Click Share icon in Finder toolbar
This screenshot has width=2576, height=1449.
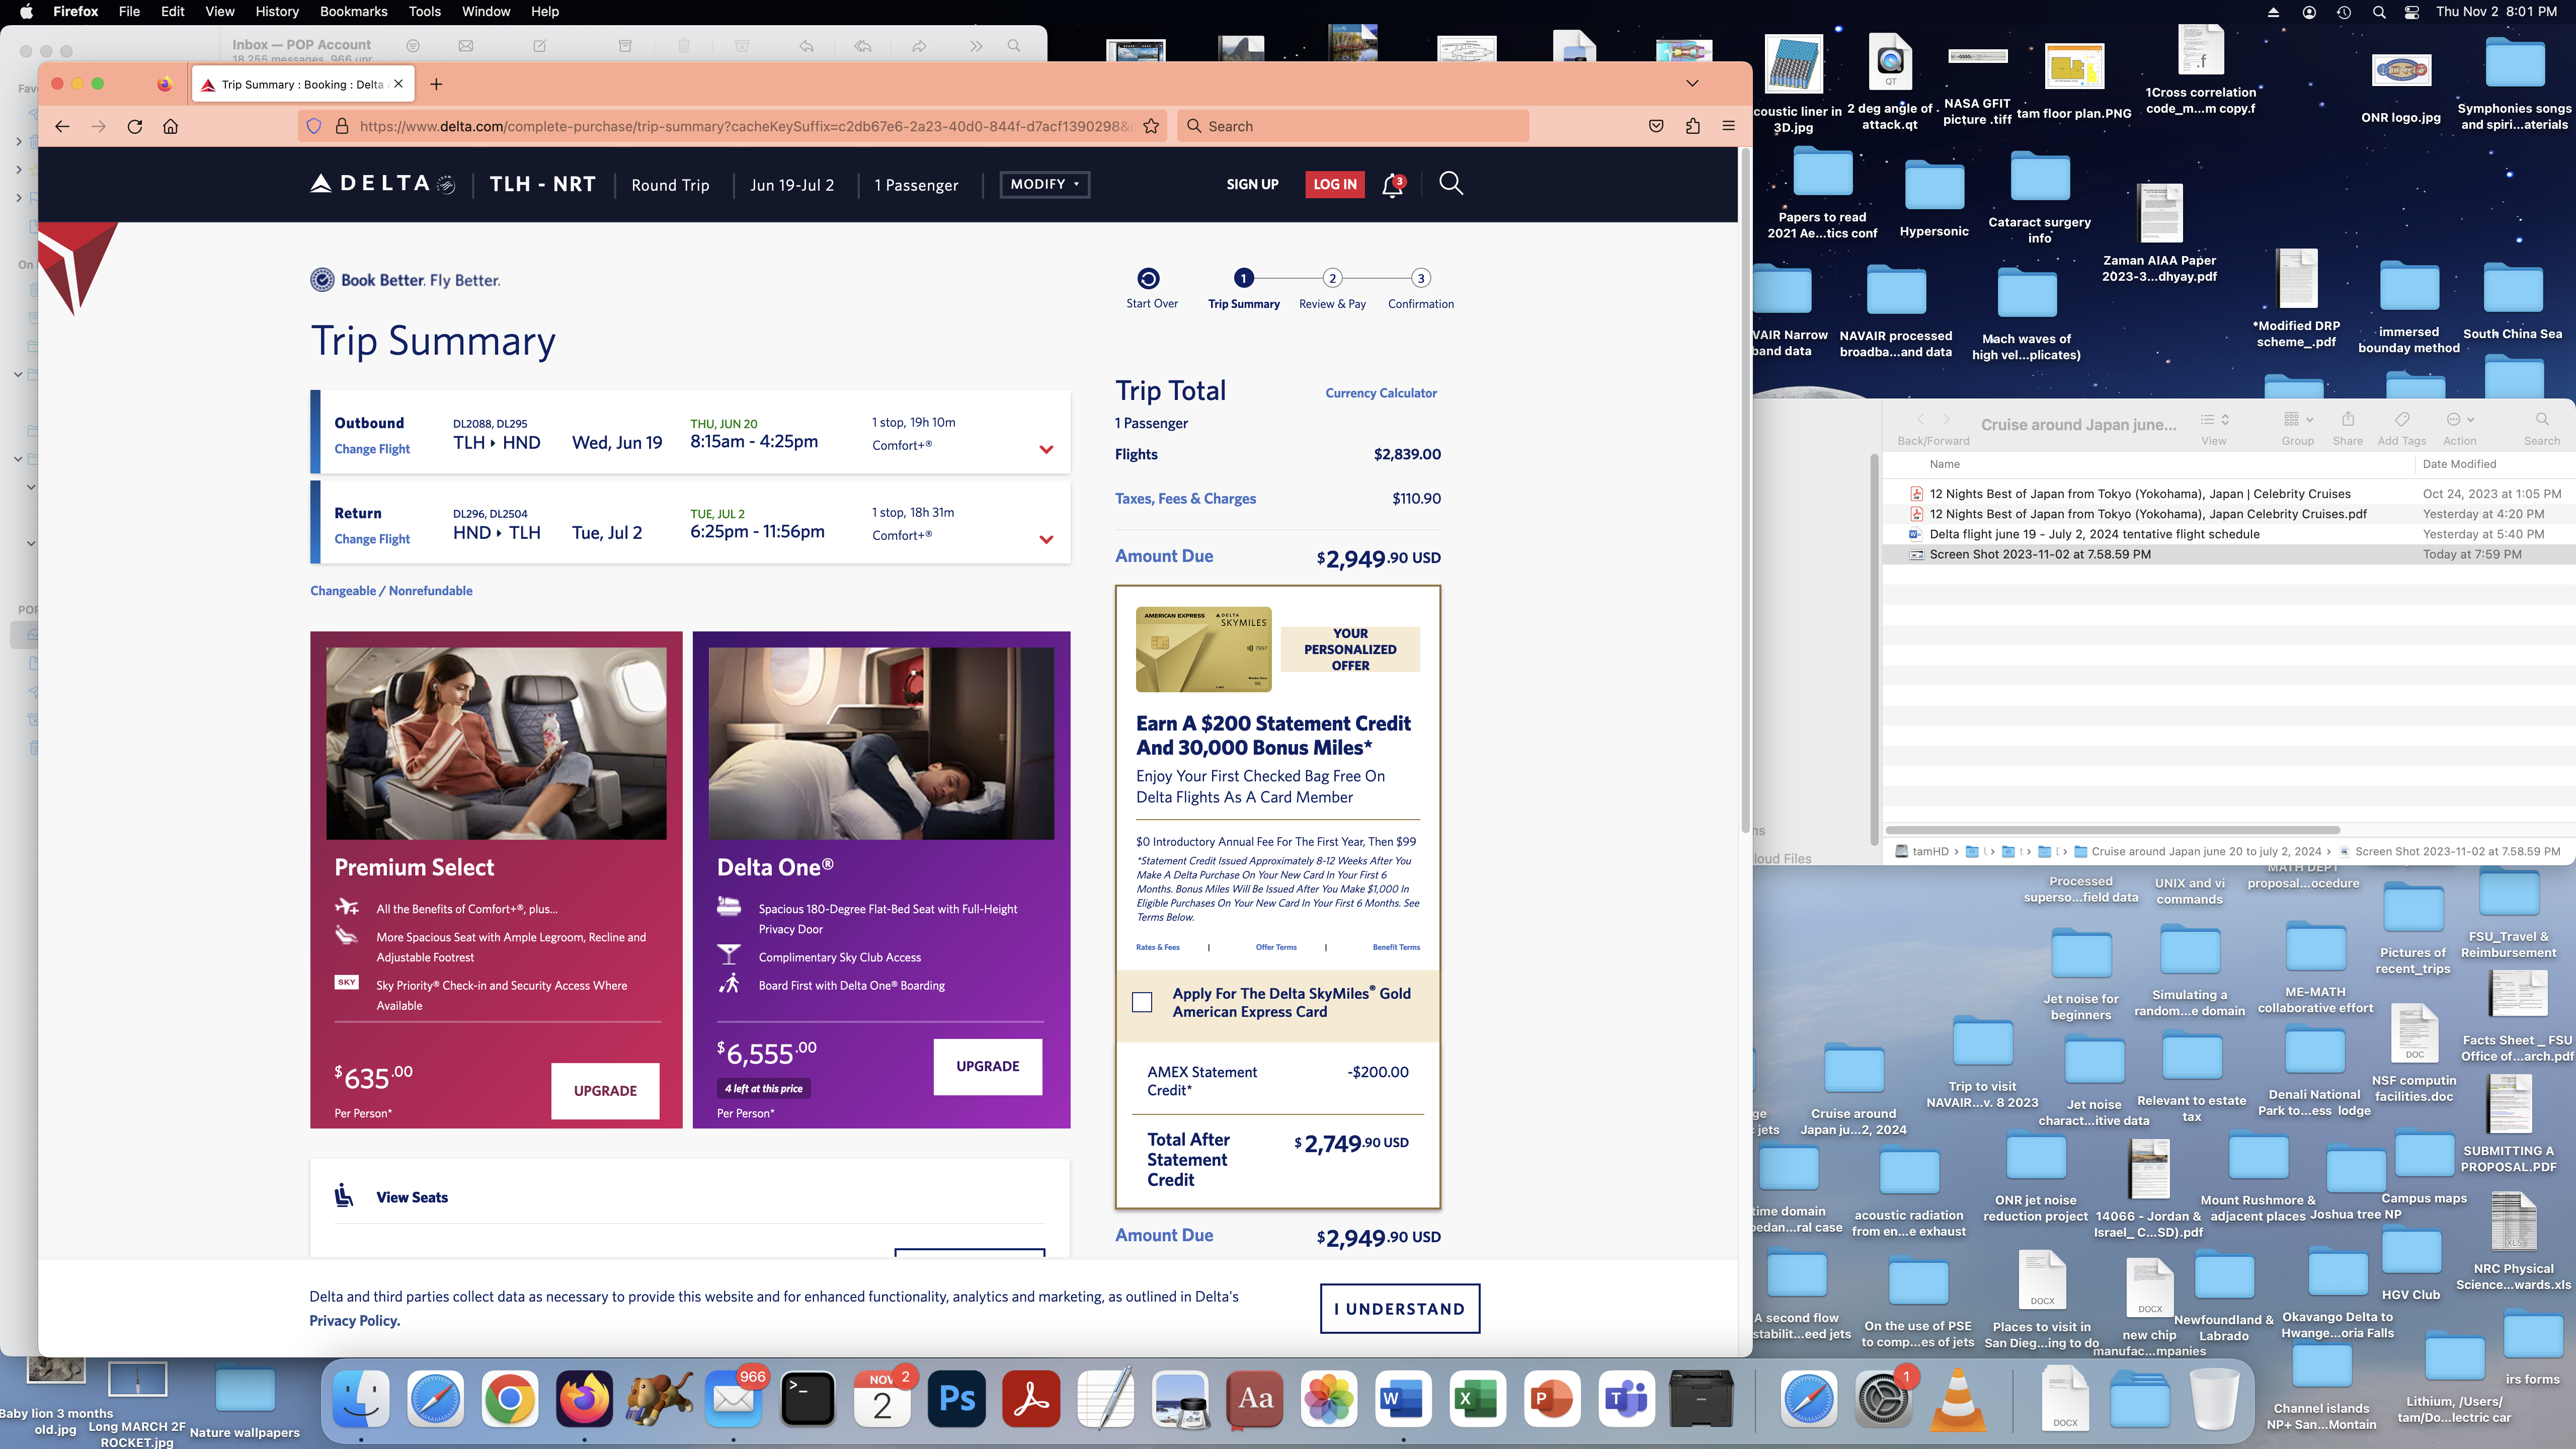tap(2347, 419)
